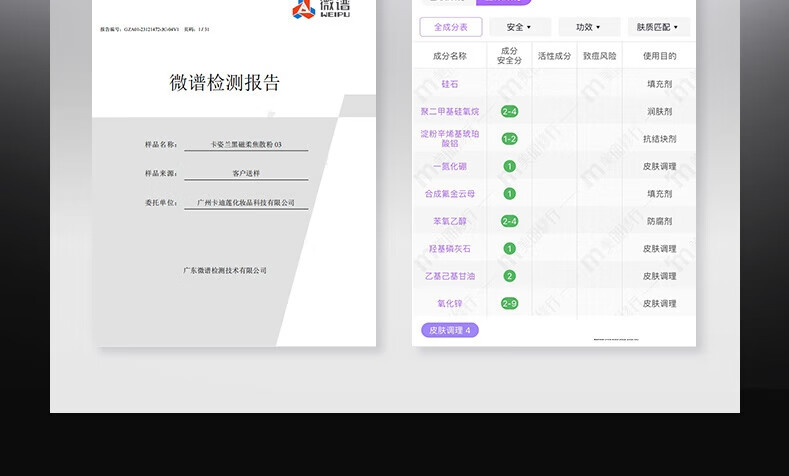Click the safety badge 2 for 乙基己基甘油
Screen dimensions: 789x476
click(510, 276)
